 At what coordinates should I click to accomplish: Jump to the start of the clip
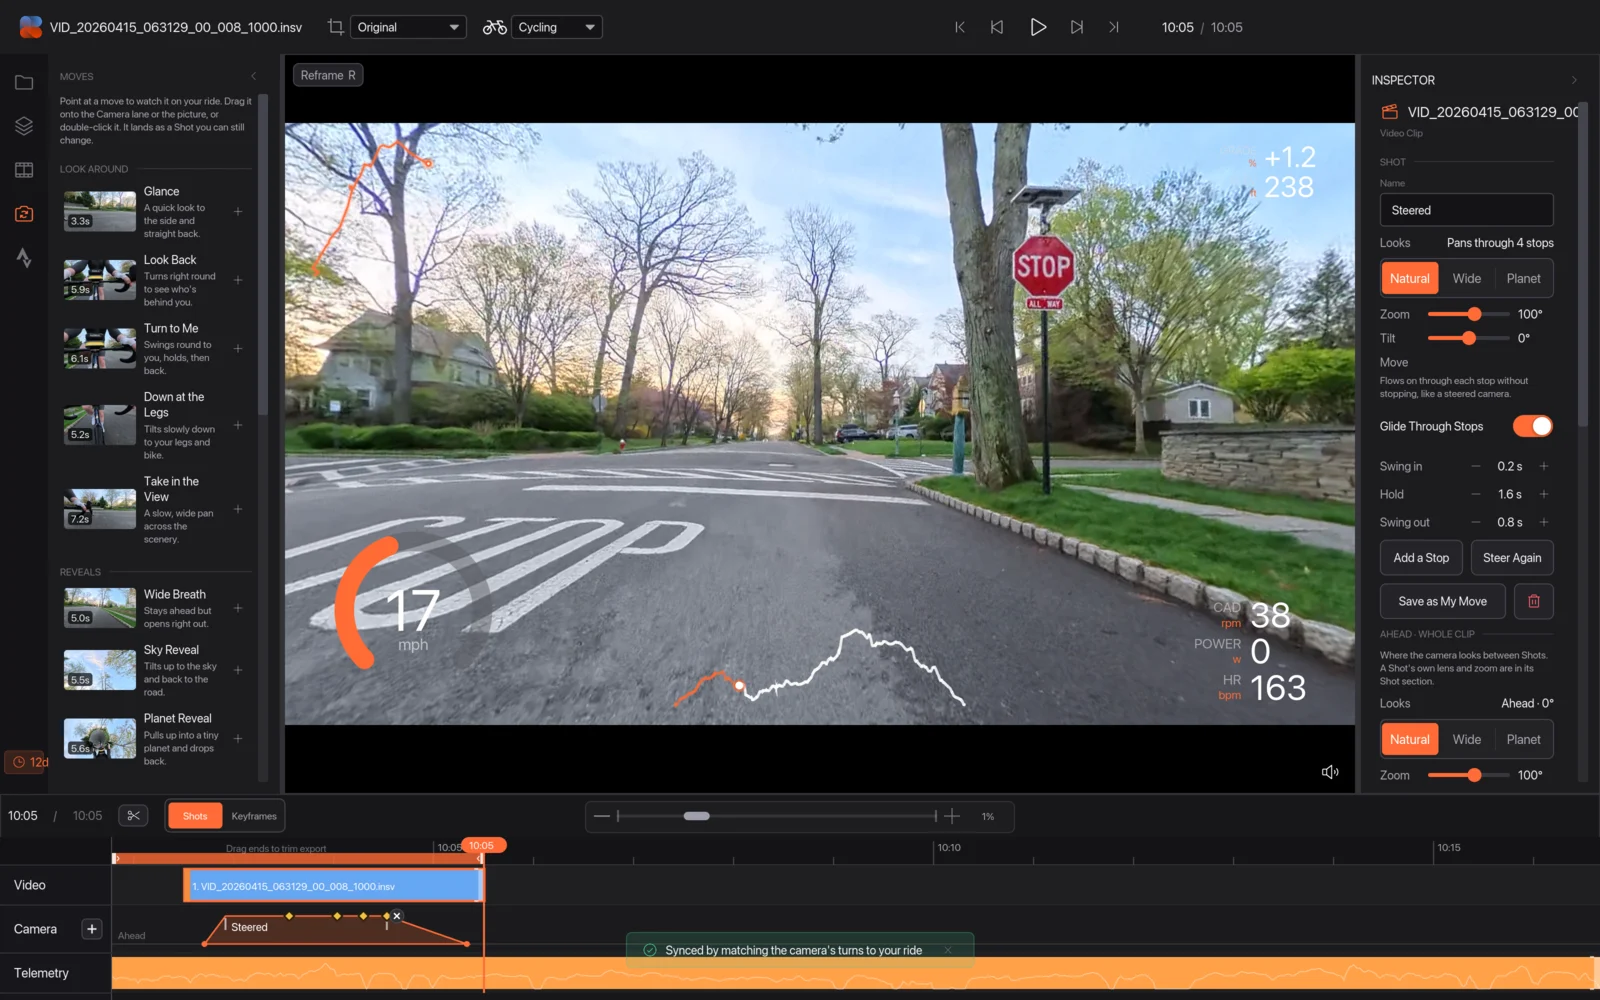pos(960,27)
